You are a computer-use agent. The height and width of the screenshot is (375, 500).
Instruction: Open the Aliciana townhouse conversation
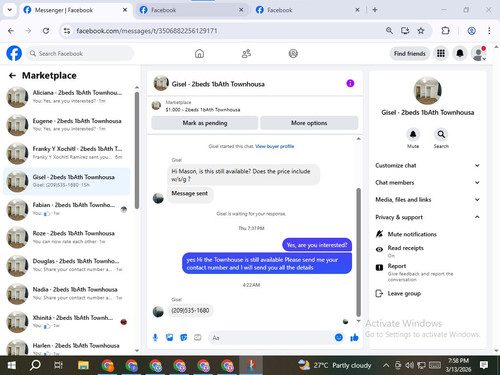67,97
